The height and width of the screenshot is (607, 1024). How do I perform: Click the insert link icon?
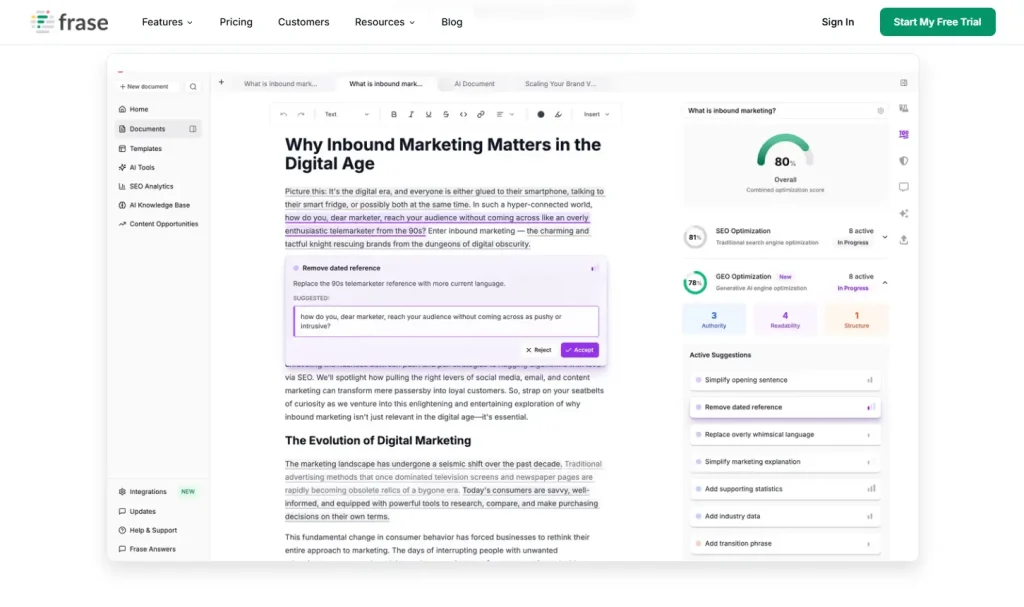pyautogui.click(x=479, y=114)
